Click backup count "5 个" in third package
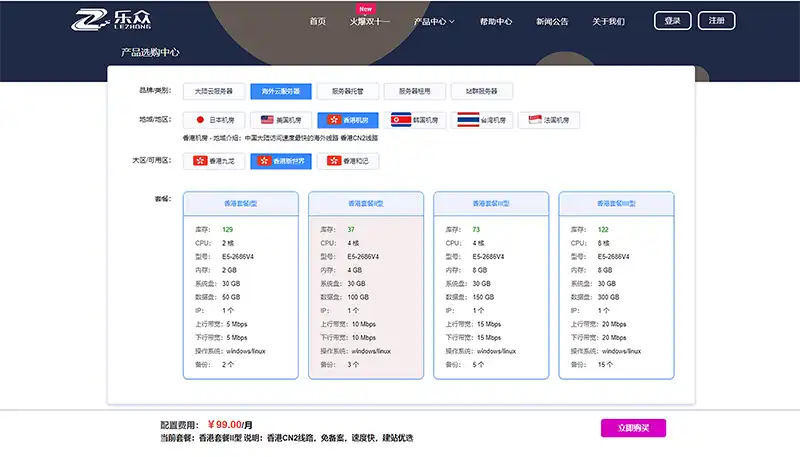This screenshot has width=800, height=457. click(x=478, y=365)
